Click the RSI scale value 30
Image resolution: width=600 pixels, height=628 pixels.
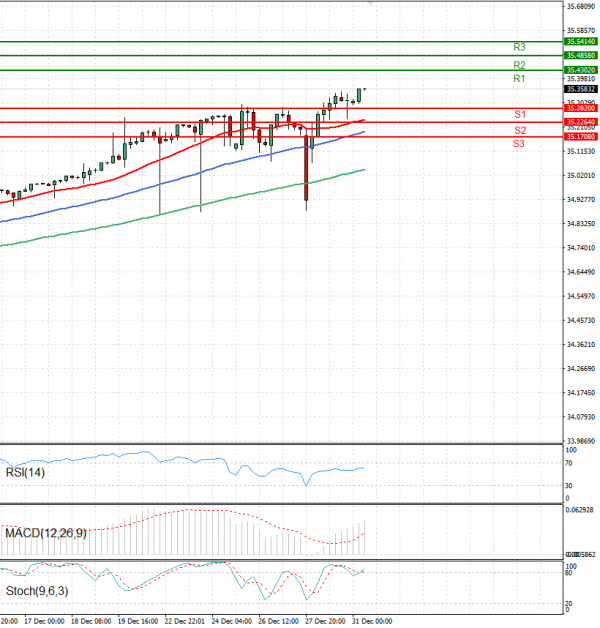tap(568, 486)
